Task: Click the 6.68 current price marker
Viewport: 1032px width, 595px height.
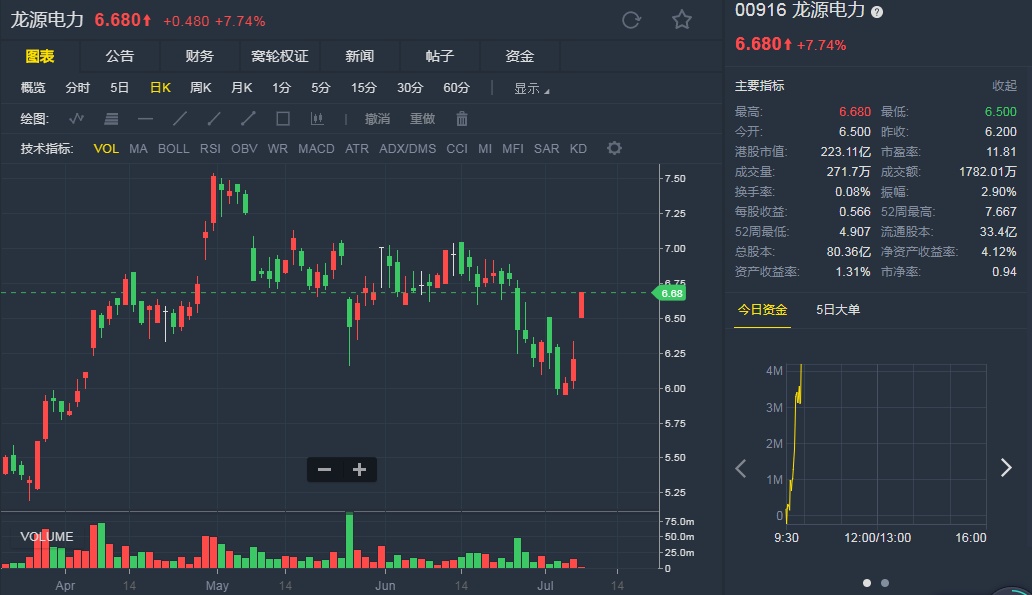Action: 671,294
